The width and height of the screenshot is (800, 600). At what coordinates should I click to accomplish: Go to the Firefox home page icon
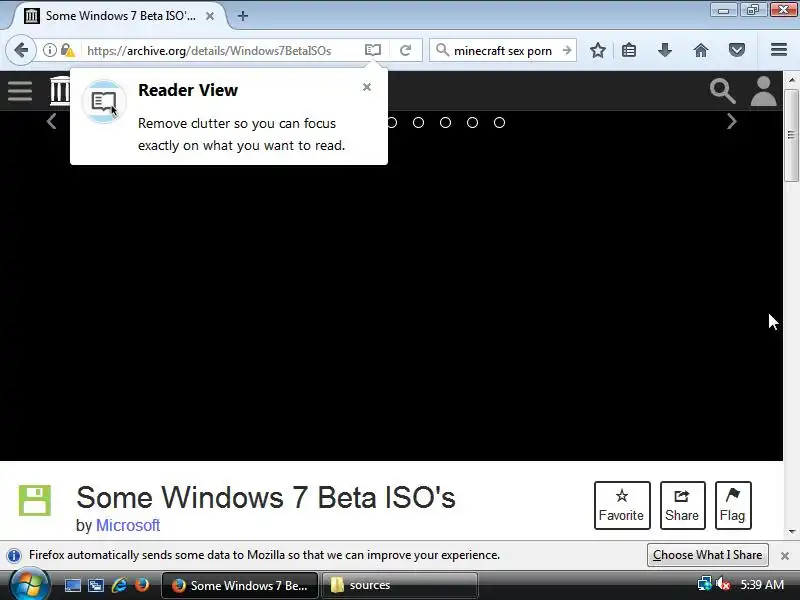click(701, 50)
